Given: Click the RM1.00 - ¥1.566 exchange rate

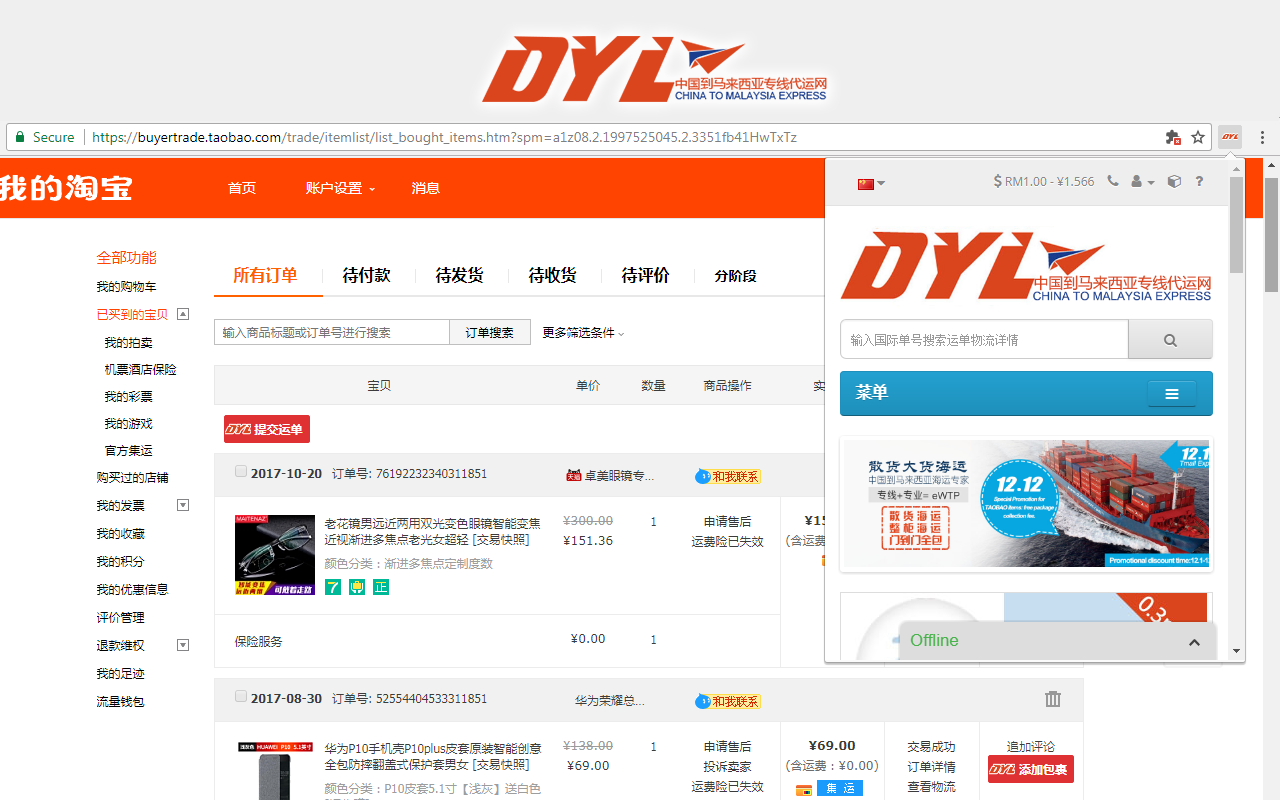Looking at the screenshot, I should point(1044,182).
